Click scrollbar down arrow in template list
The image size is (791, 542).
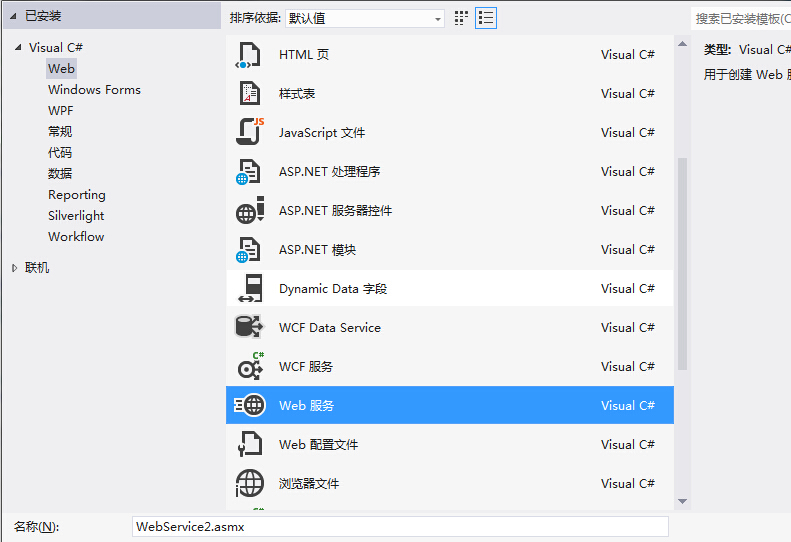683,501
